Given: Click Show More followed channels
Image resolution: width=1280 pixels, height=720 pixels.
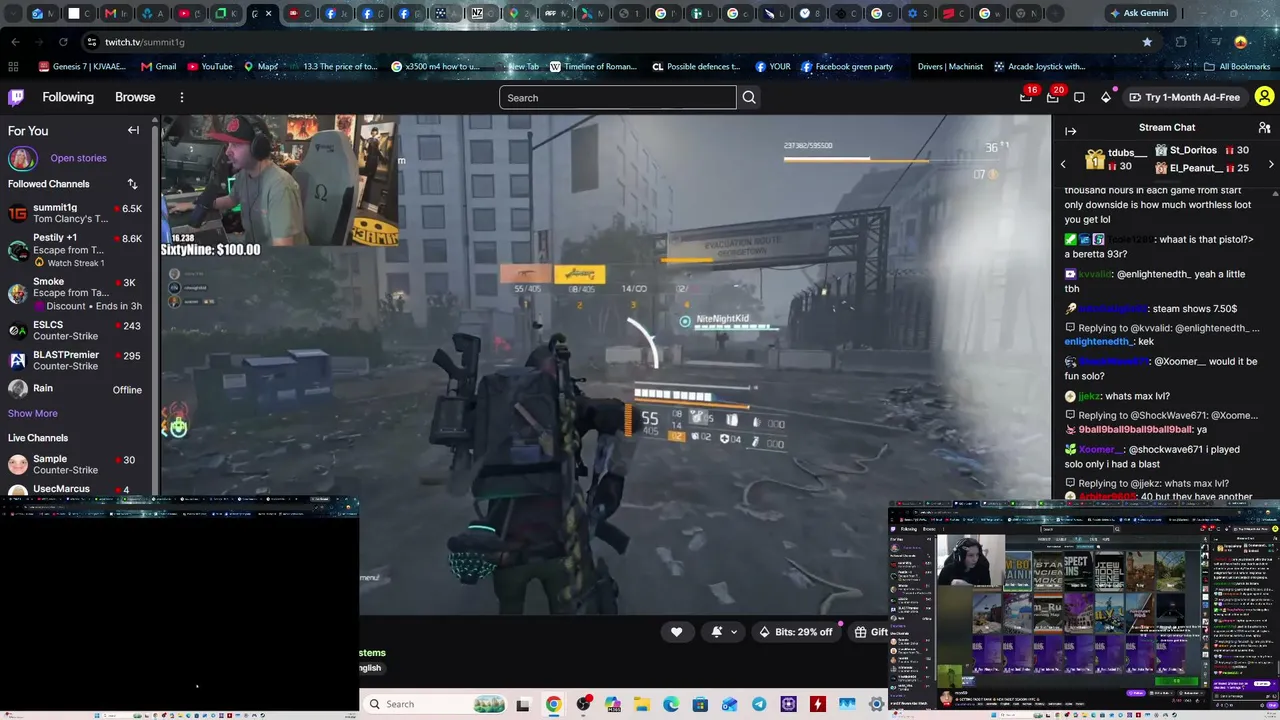Looking at the screenshot, I should 33,413.
